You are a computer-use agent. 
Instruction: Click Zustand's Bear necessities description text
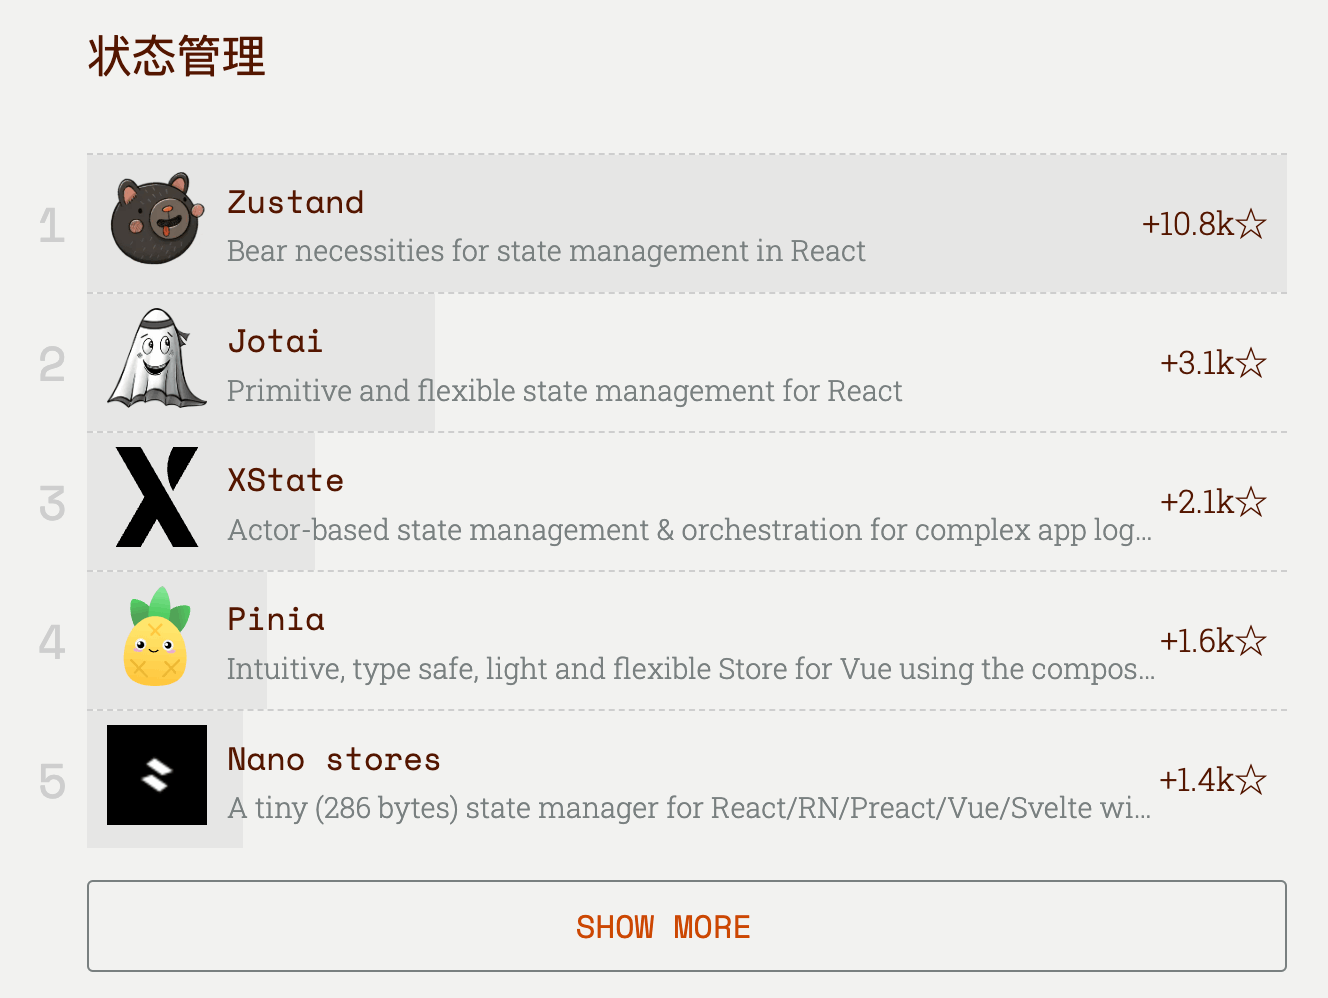click(546, 251)
